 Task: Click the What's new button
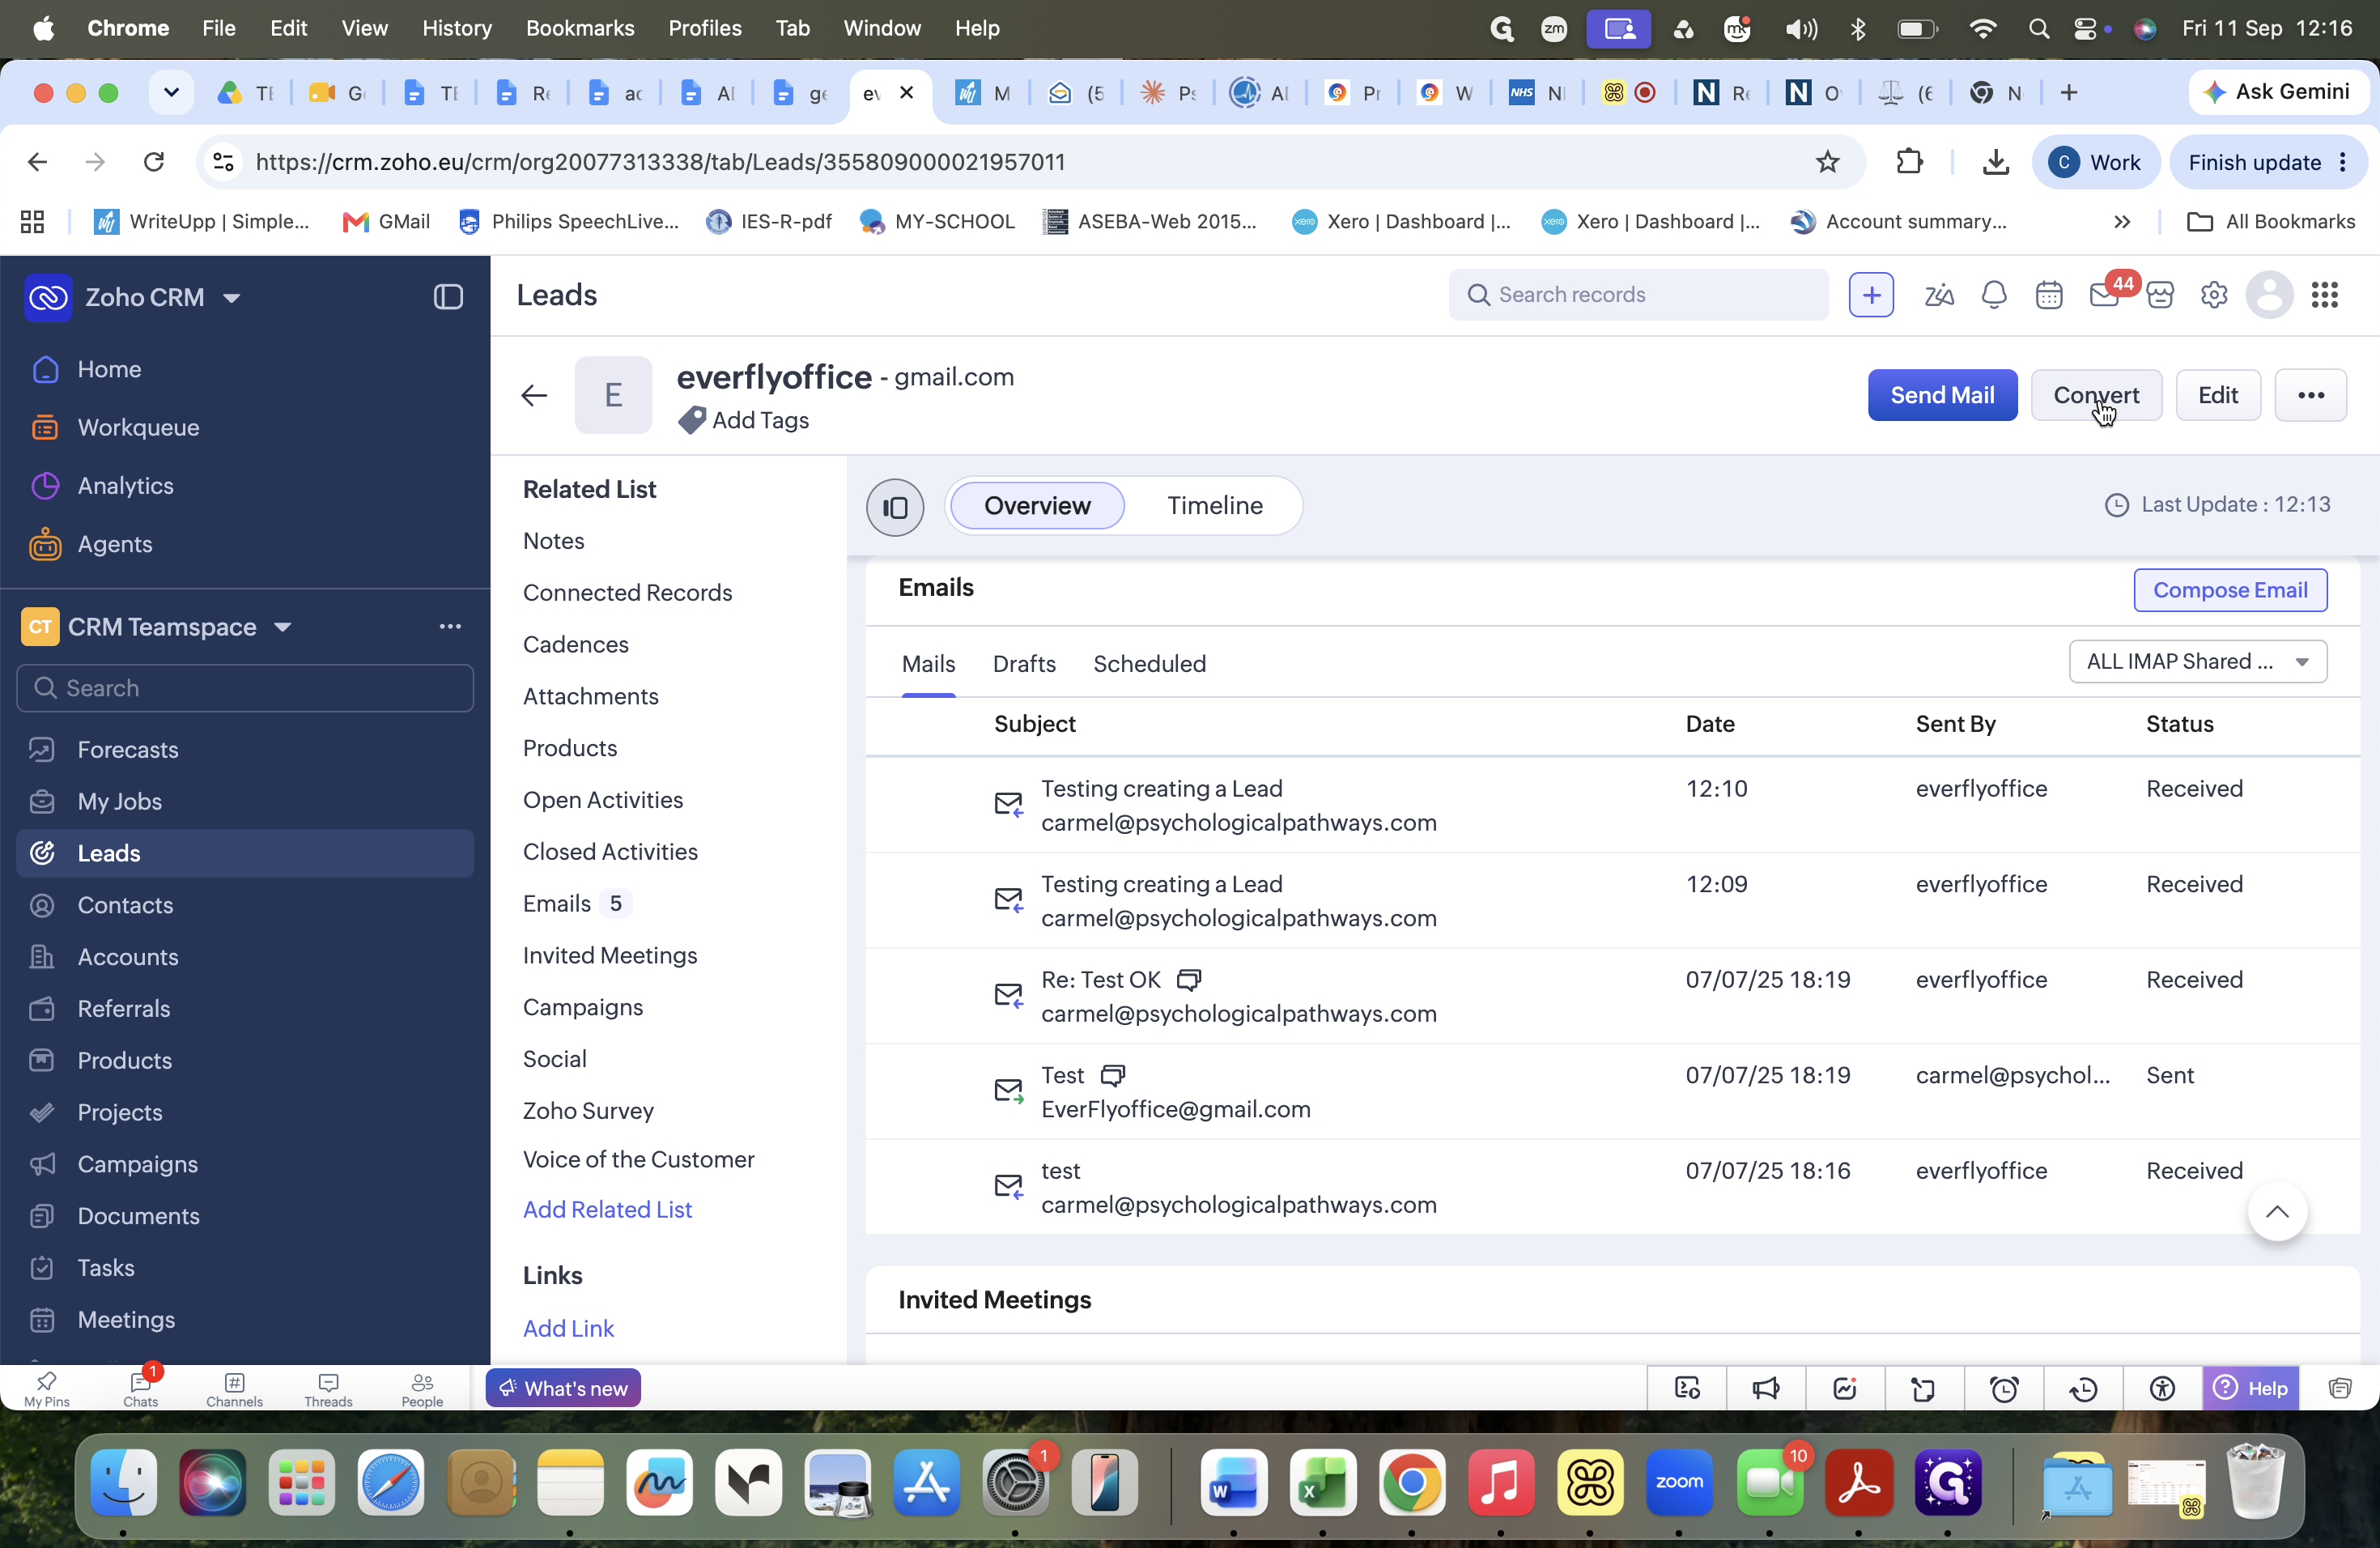[x=563, y=1388]
